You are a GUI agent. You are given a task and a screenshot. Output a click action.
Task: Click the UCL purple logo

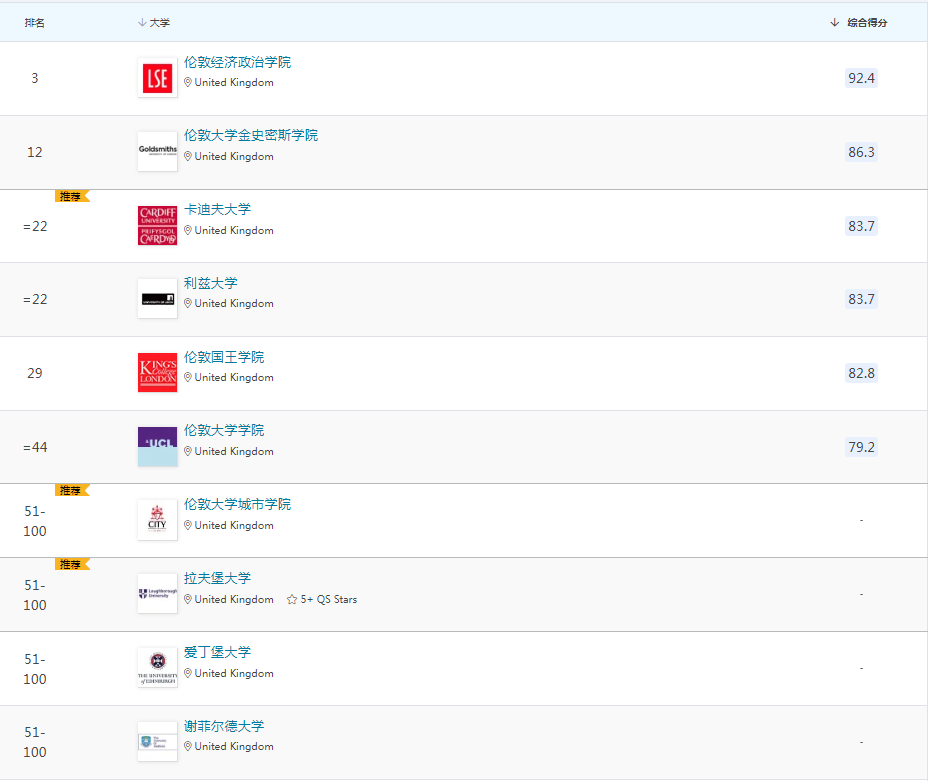pyautogui.click(x=157, y=447)
